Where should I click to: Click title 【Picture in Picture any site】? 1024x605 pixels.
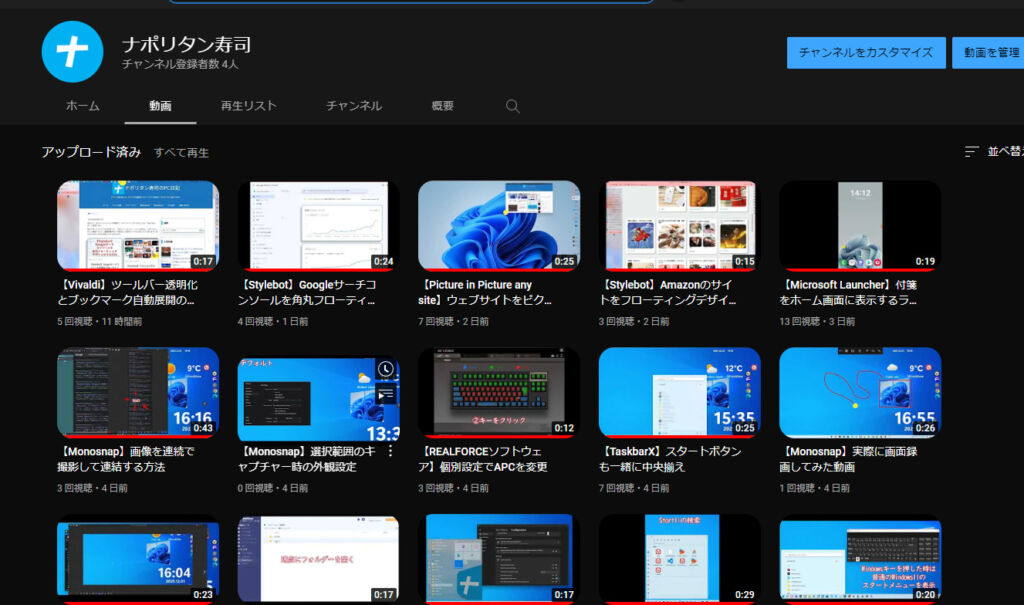tap(485, 293)
